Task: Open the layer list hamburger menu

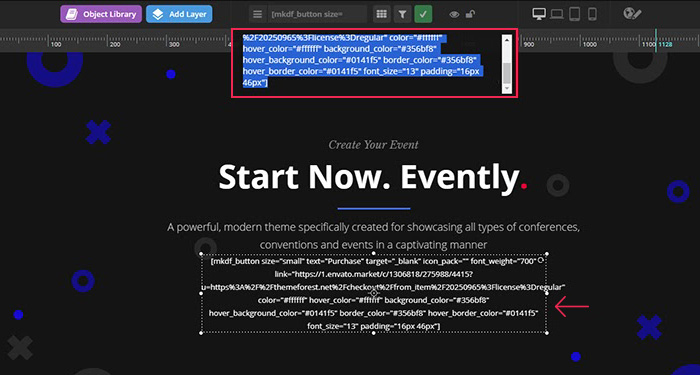Action: point(257,14)
